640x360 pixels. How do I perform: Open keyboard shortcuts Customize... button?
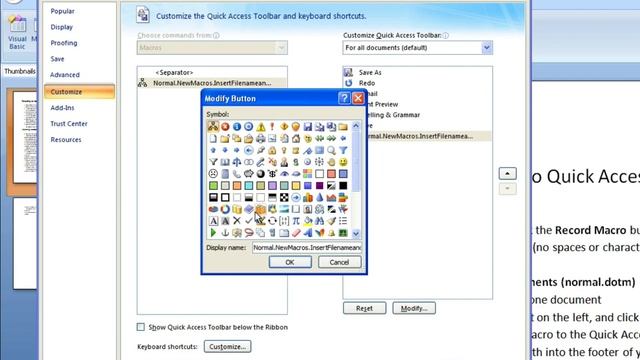[227, 347]
